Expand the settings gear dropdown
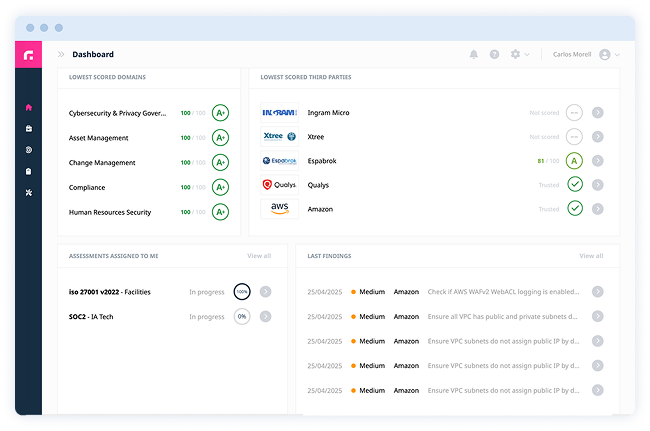 519,55
